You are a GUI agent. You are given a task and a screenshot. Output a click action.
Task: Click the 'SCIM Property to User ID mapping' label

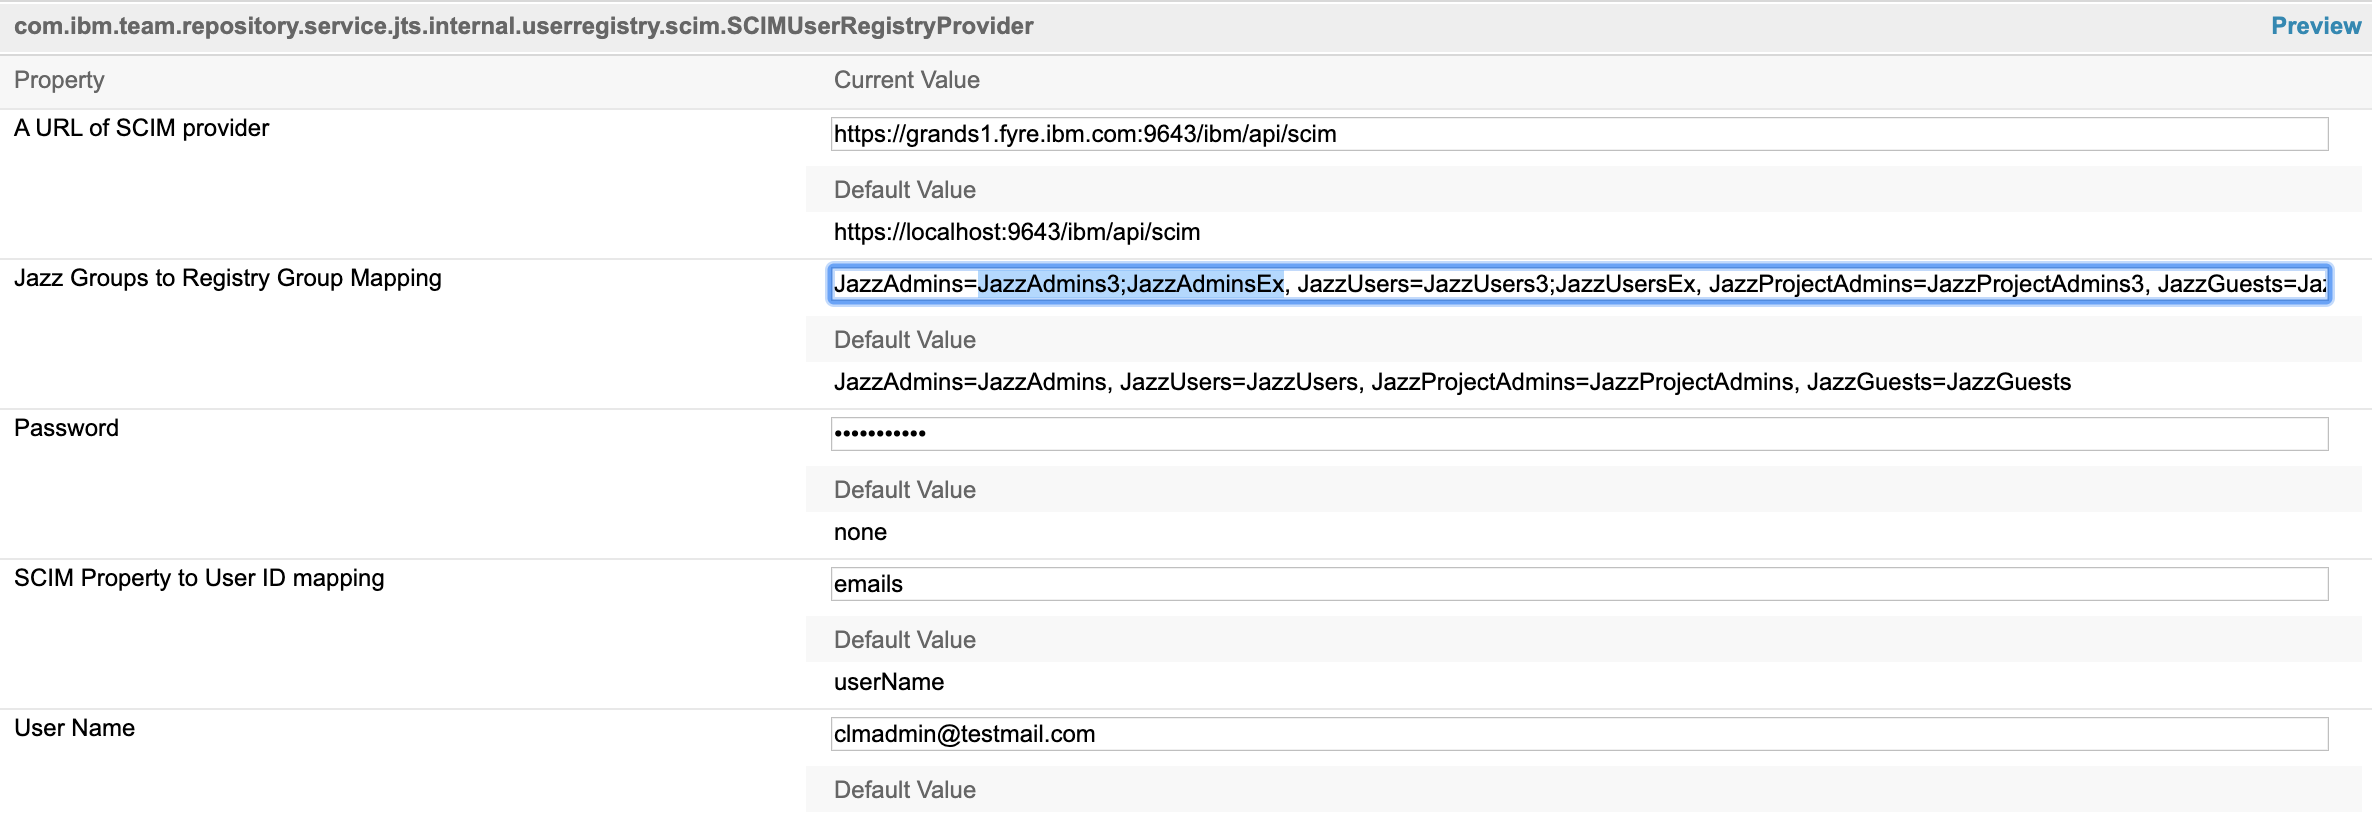click(199, 578)
